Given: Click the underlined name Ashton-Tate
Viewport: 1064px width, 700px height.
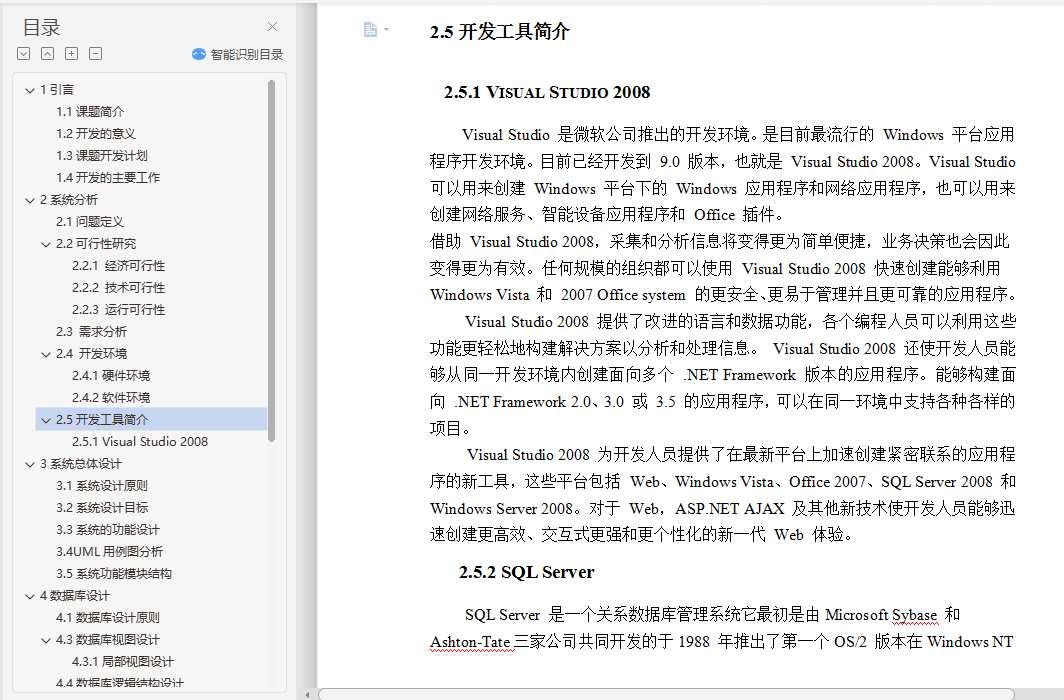Looking at the screenshot, I should pos(470,642).
